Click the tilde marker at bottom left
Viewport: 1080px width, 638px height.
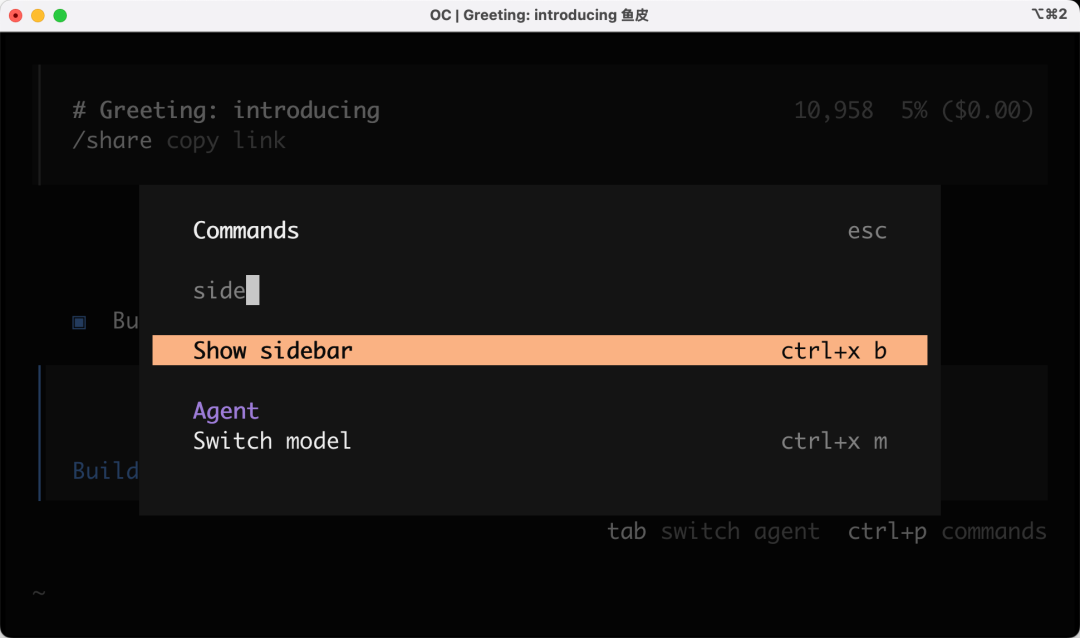[39, 592]
